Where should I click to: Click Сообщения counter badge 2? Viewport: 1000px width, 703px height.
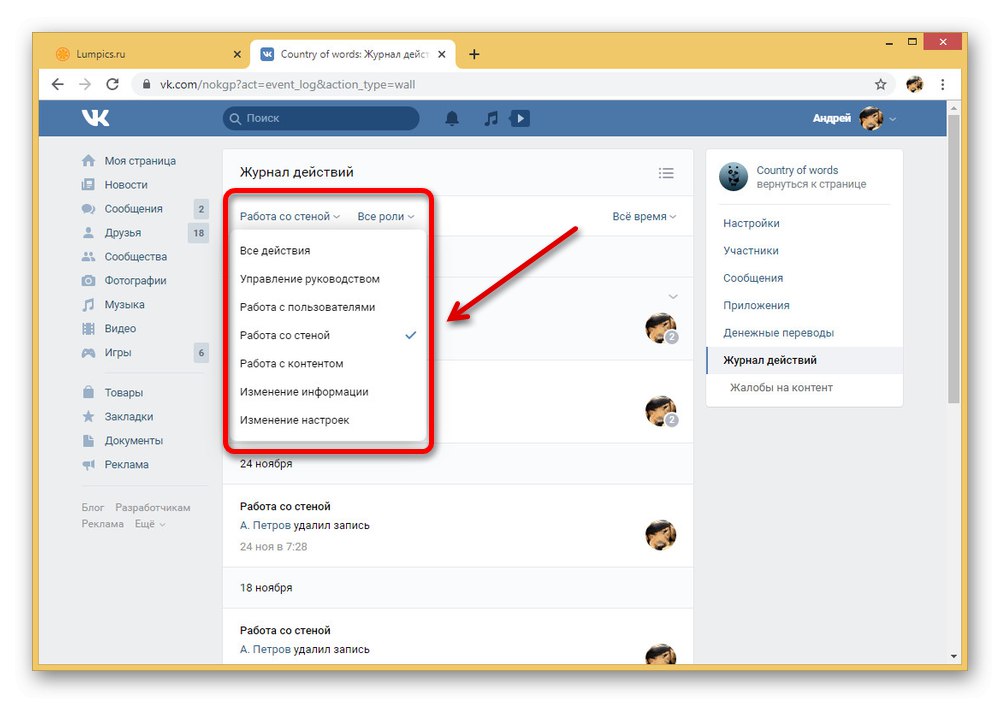(x=202, y=209)
